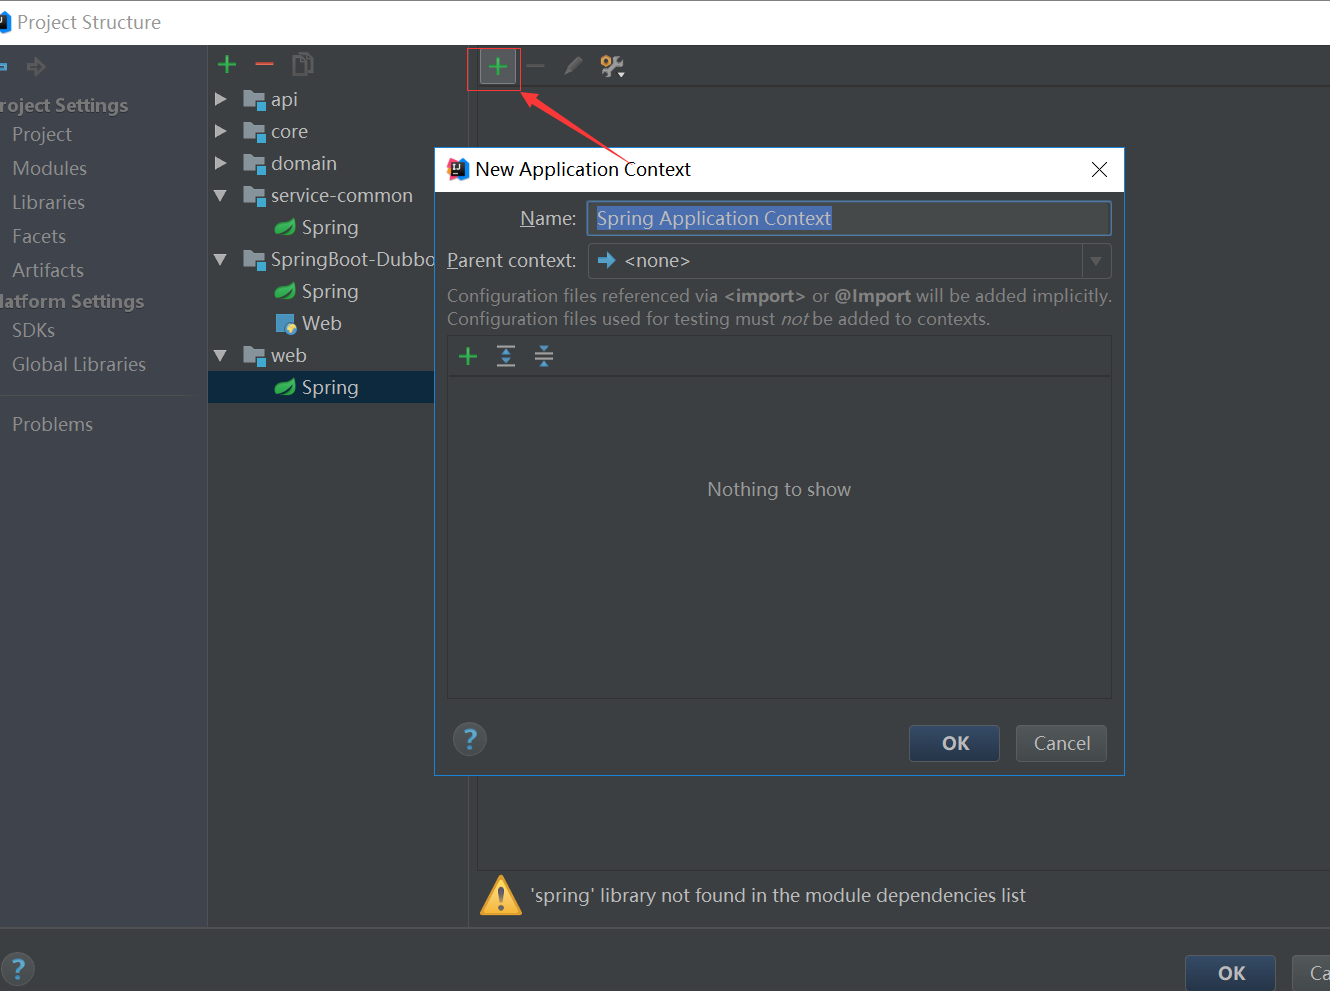
Task: Click the green plus to add application context
Action: pos(494,66)
